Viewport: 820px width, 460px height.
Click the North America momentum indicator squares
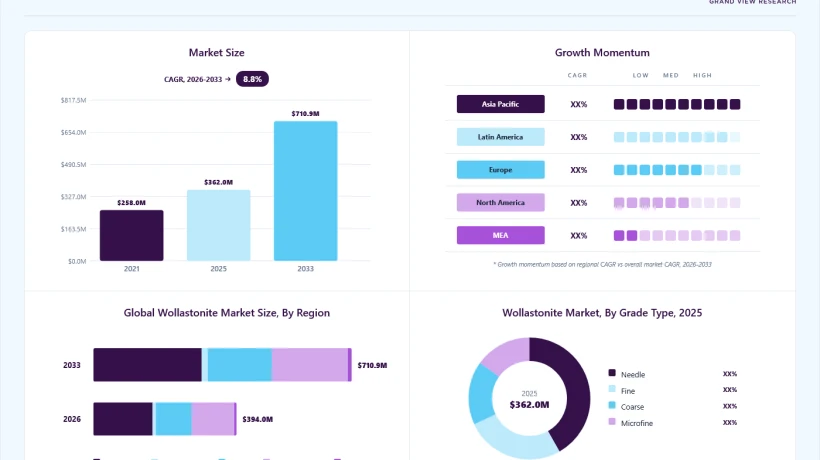(x=677, y=203)
